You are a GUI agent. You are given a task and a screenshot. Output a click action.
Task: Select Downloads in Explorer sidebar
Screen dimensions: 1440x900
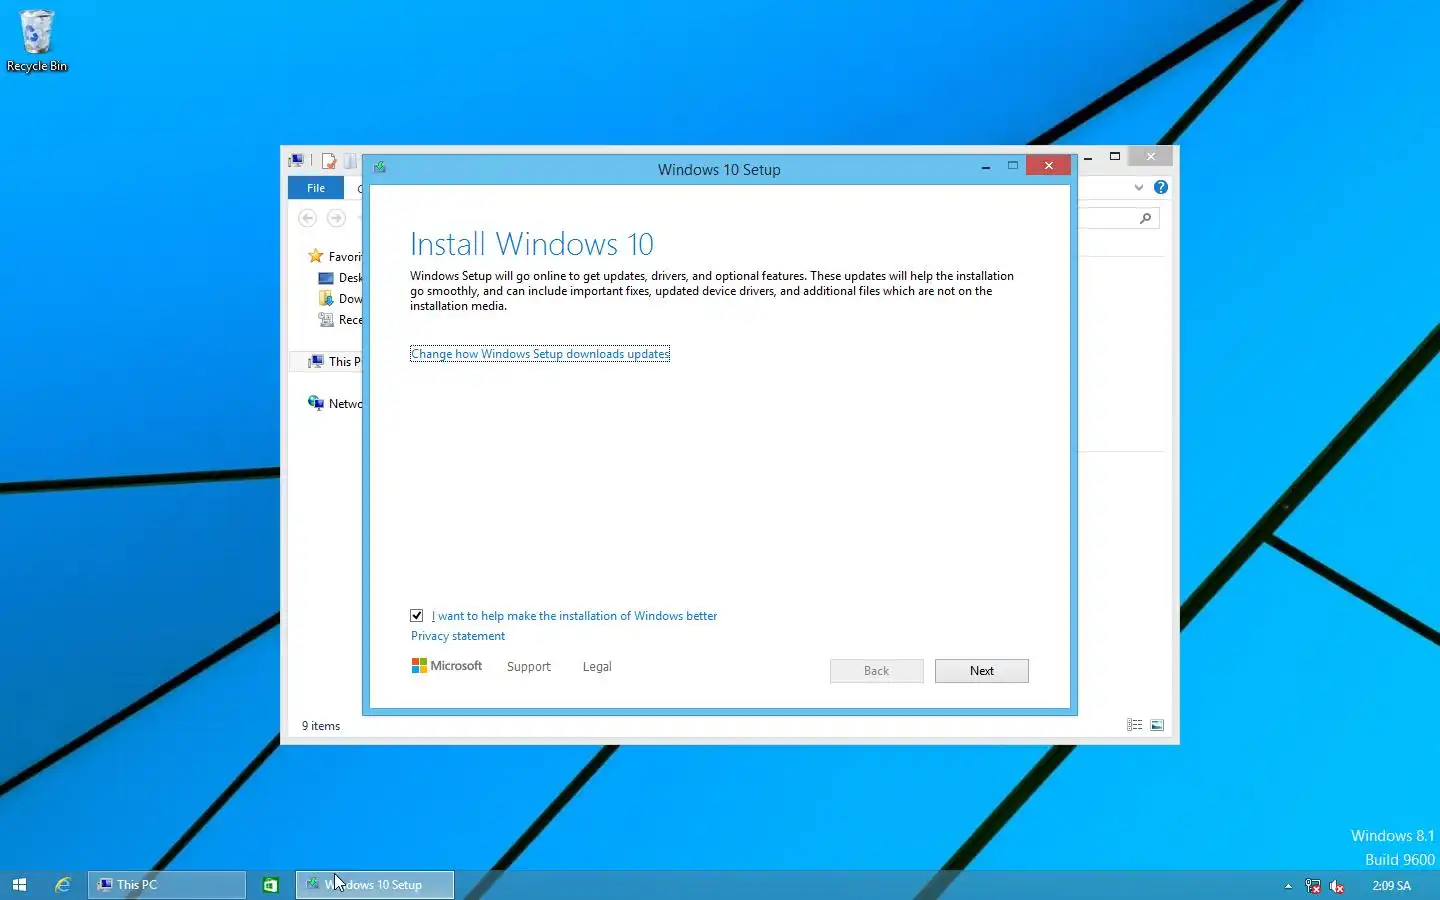pyautogui.click(x=340, y=299)
